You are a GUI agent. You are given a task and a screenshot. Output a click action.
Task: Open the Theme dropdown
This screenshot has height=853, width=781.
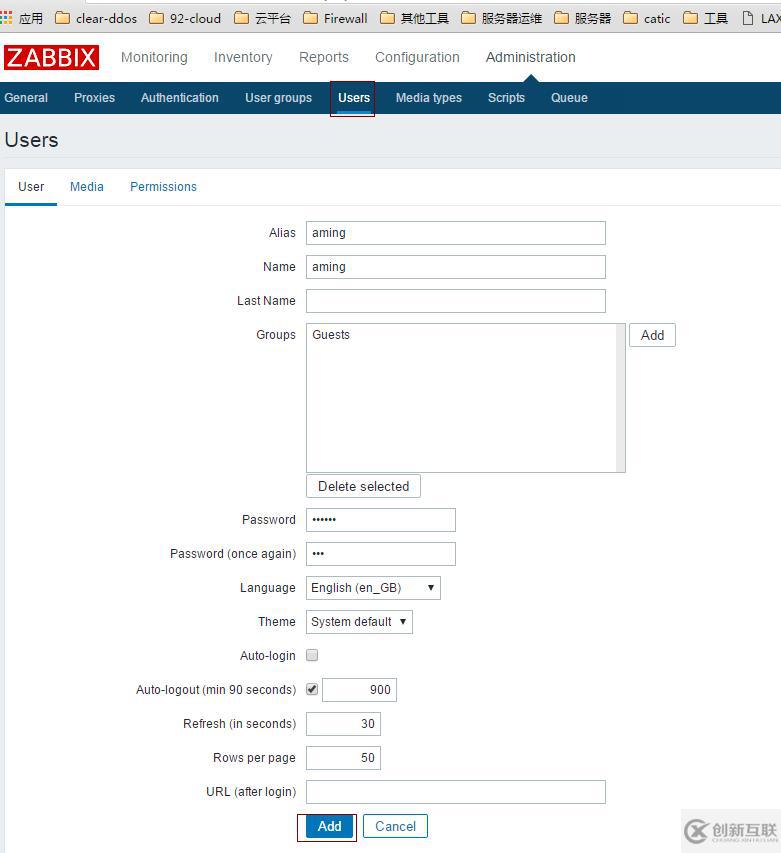coord(359,622)
